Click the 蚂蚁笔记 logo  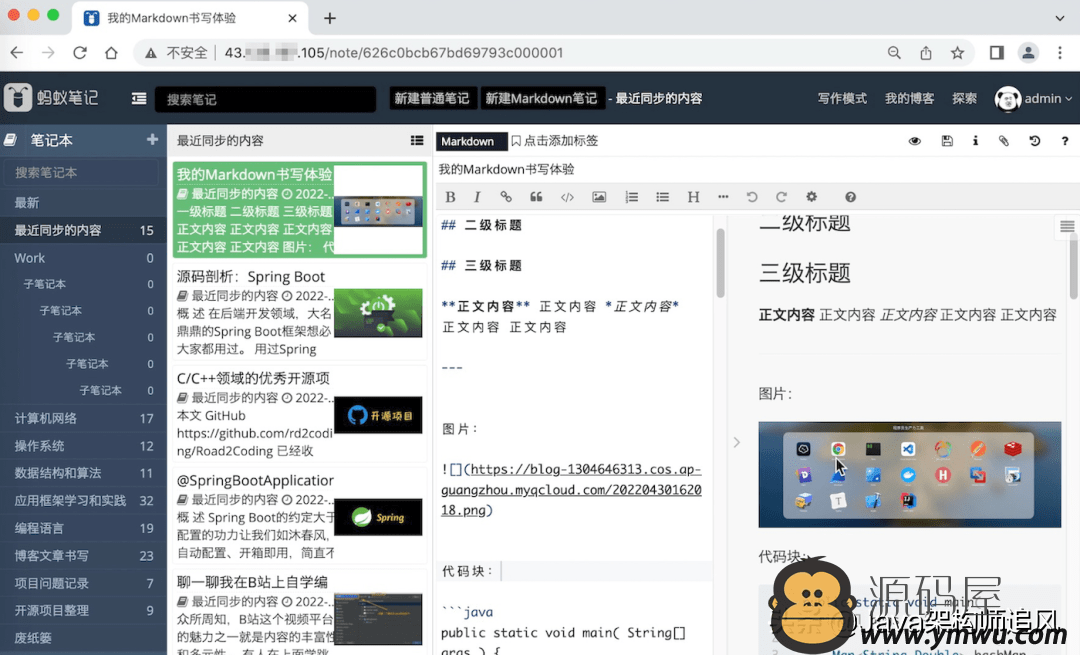tap(52, 98)
